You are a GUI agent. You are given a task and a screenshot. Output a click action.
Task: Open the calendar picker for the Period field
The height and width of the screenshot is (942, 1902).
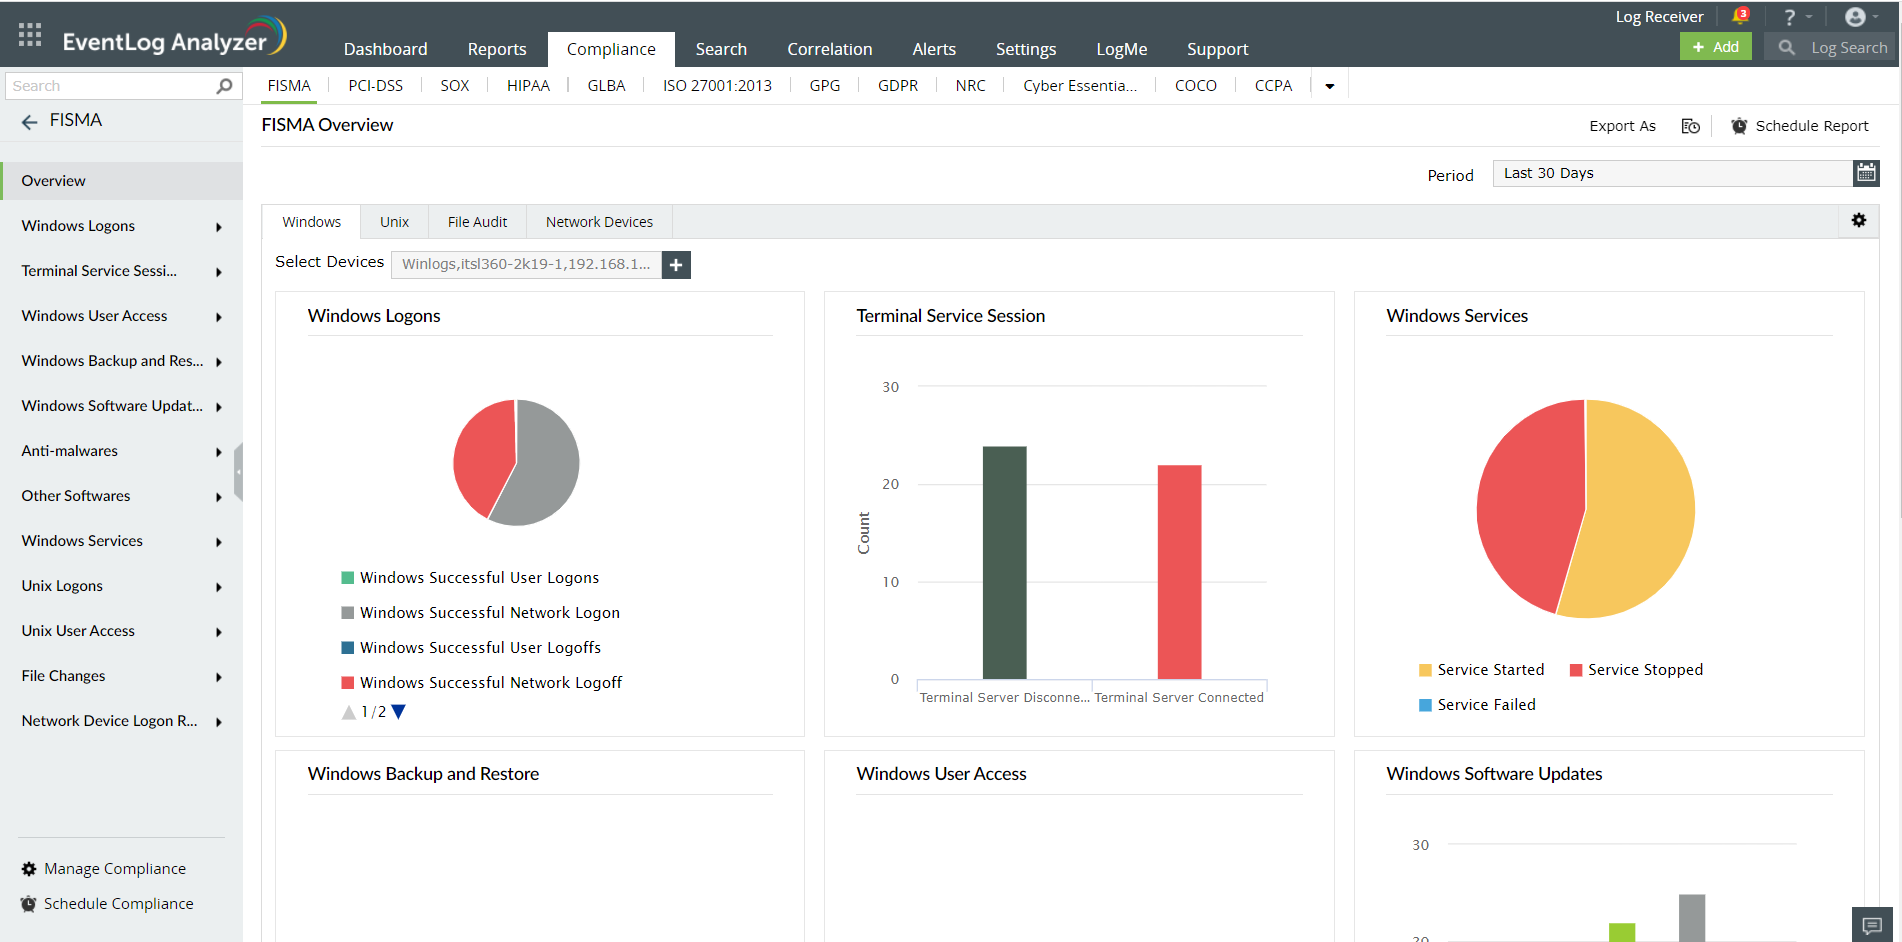[x=1866, y=172]
